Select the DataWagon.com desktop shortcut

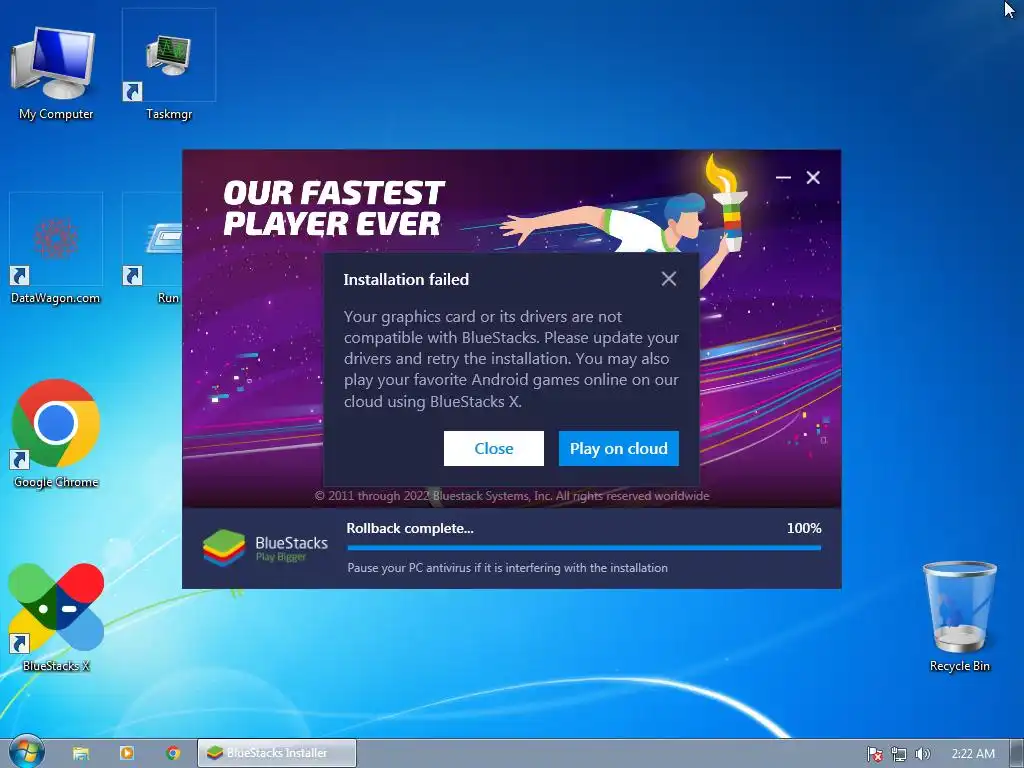click(x=56, y=249)
